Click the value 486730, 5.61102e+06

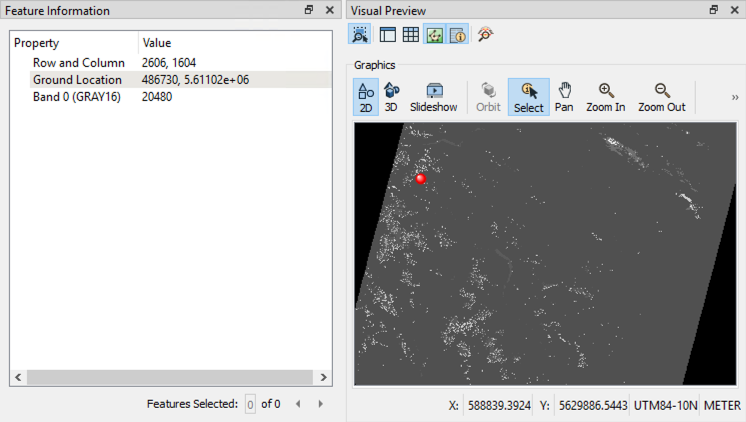(195, 79)
